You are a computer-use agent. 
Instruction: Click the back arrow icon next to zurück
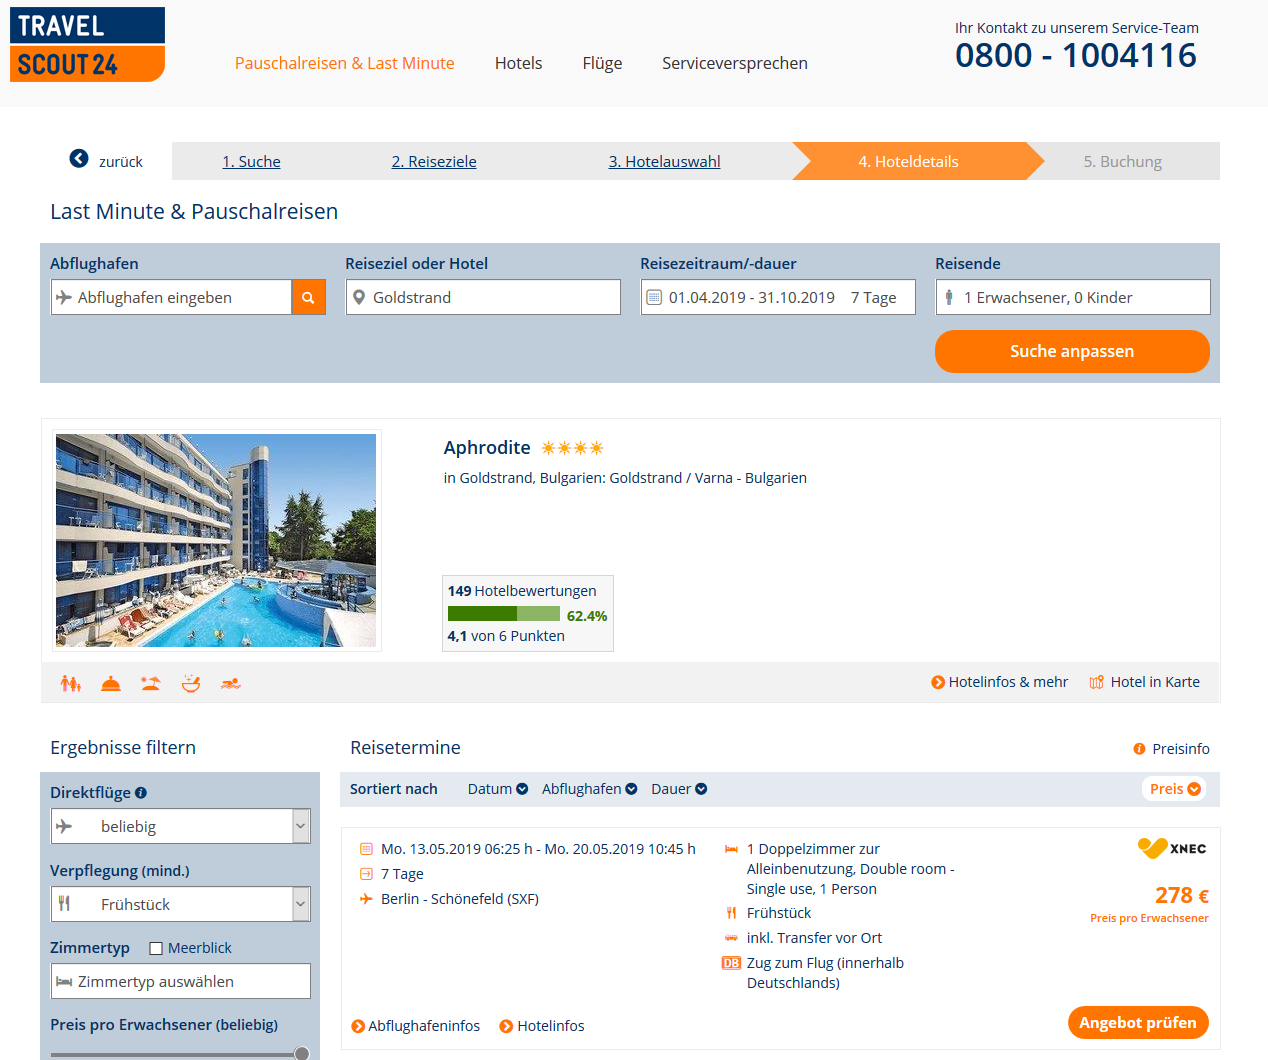coord(79,158)
